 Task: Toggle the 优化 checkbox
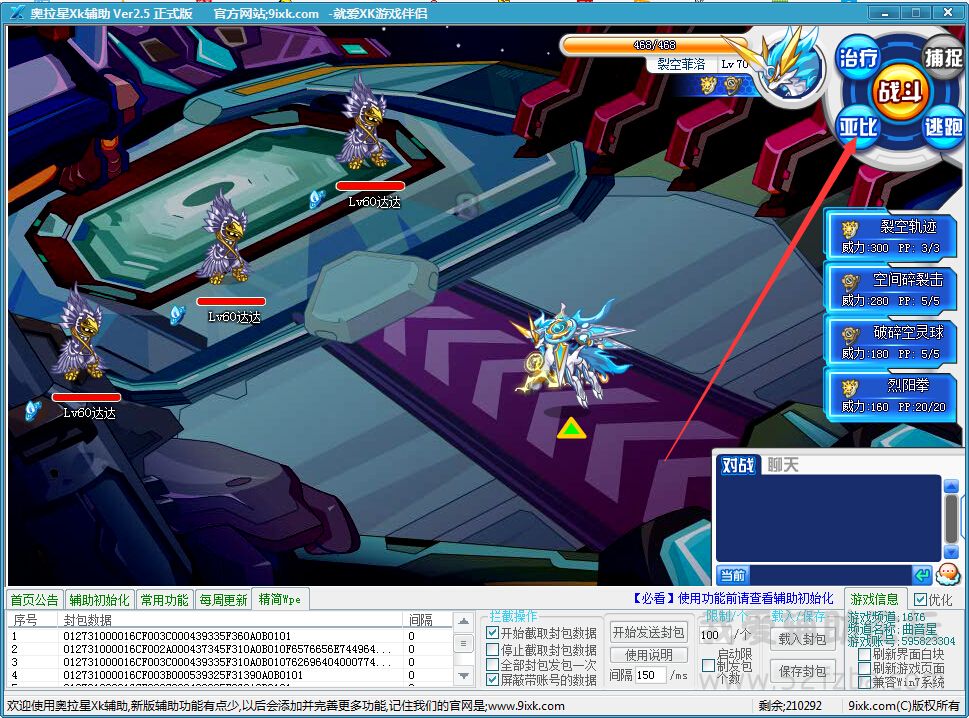pos(920,599)
